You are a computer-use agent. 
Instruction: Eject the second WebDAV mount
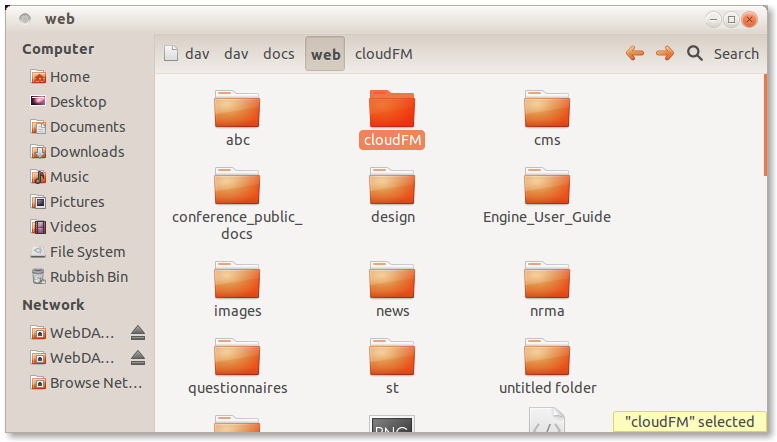(138, 357)
